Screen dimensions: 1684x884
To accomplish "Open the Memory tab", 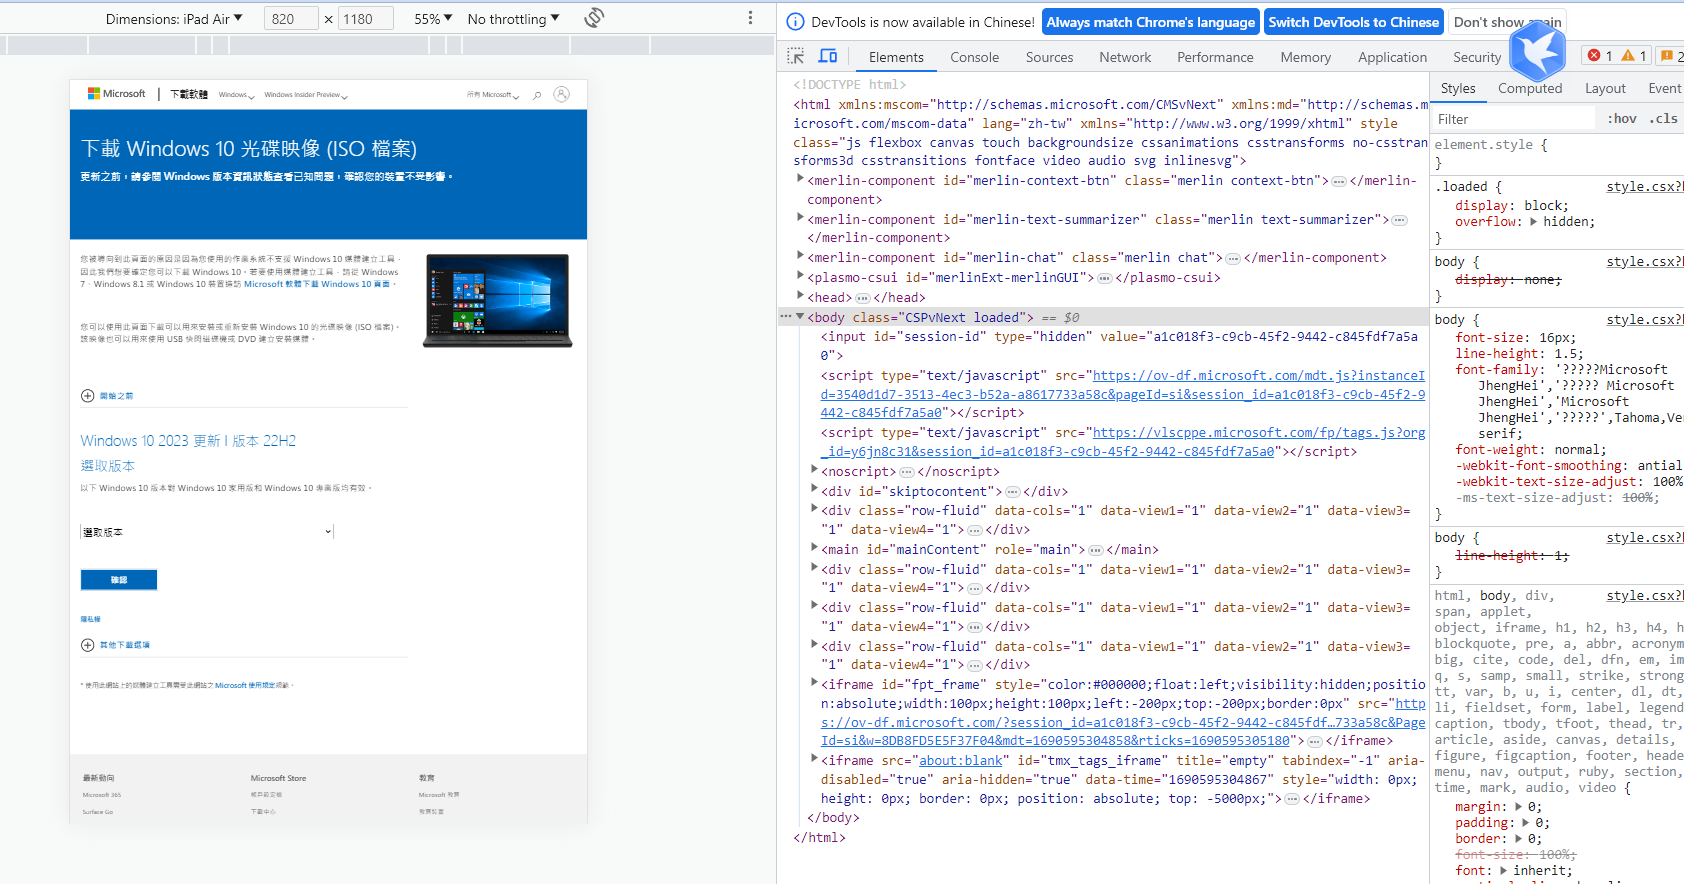I will (x=1305, y=57).
